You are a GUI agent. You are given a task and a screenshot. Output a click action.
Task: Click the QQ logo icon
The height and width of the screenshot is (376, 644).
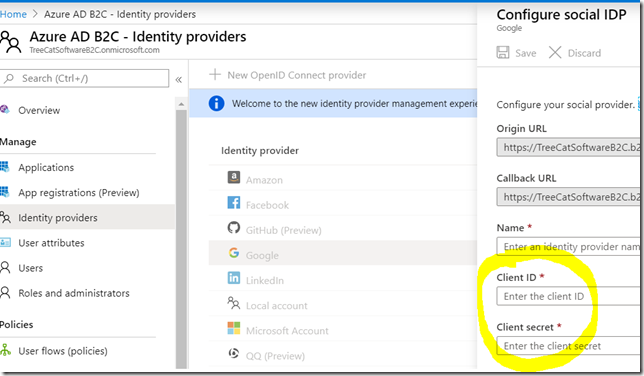tap(234, 353)
